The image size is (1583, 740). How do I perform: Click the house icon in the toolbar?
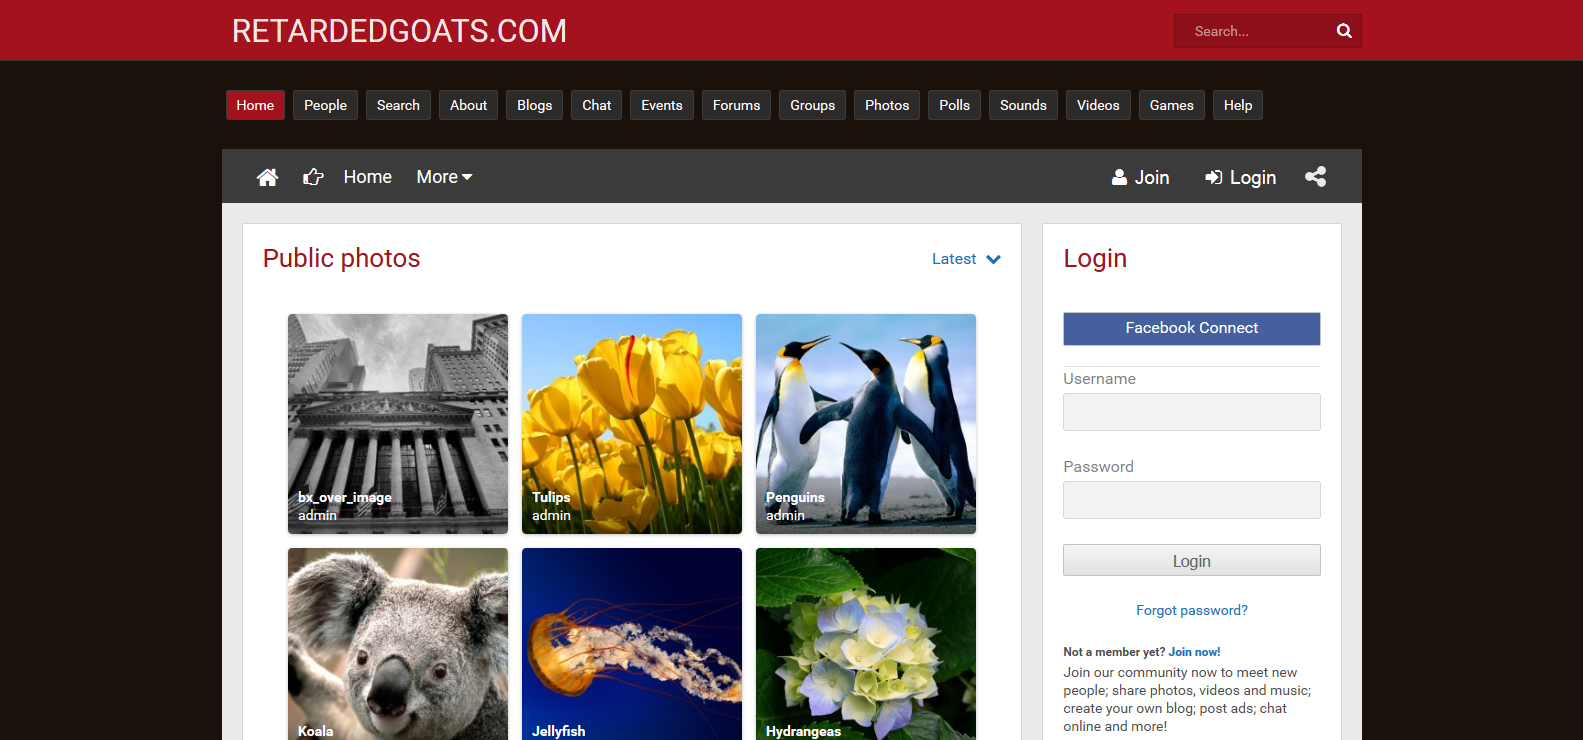tap(267, 177)
